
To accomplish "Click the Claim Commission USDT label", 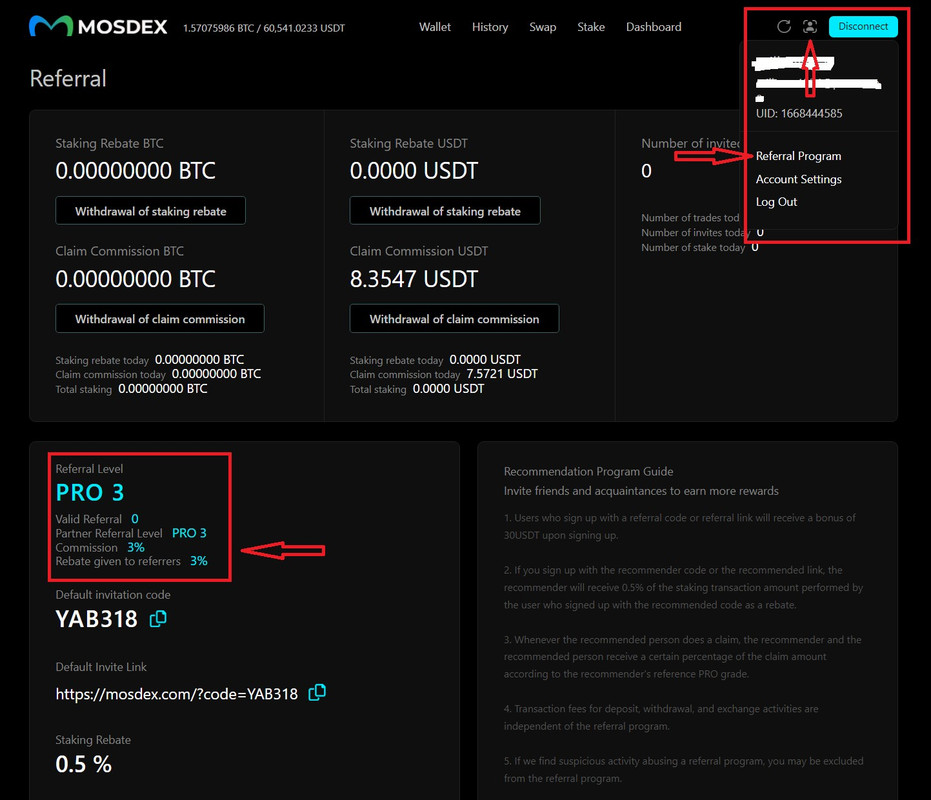I will click(x=419, y=251).
